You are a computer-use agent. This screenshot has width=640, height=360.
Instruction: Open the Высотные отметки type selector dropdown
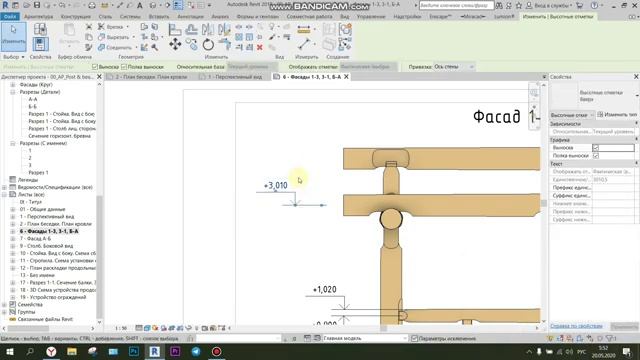pos(572,115)
